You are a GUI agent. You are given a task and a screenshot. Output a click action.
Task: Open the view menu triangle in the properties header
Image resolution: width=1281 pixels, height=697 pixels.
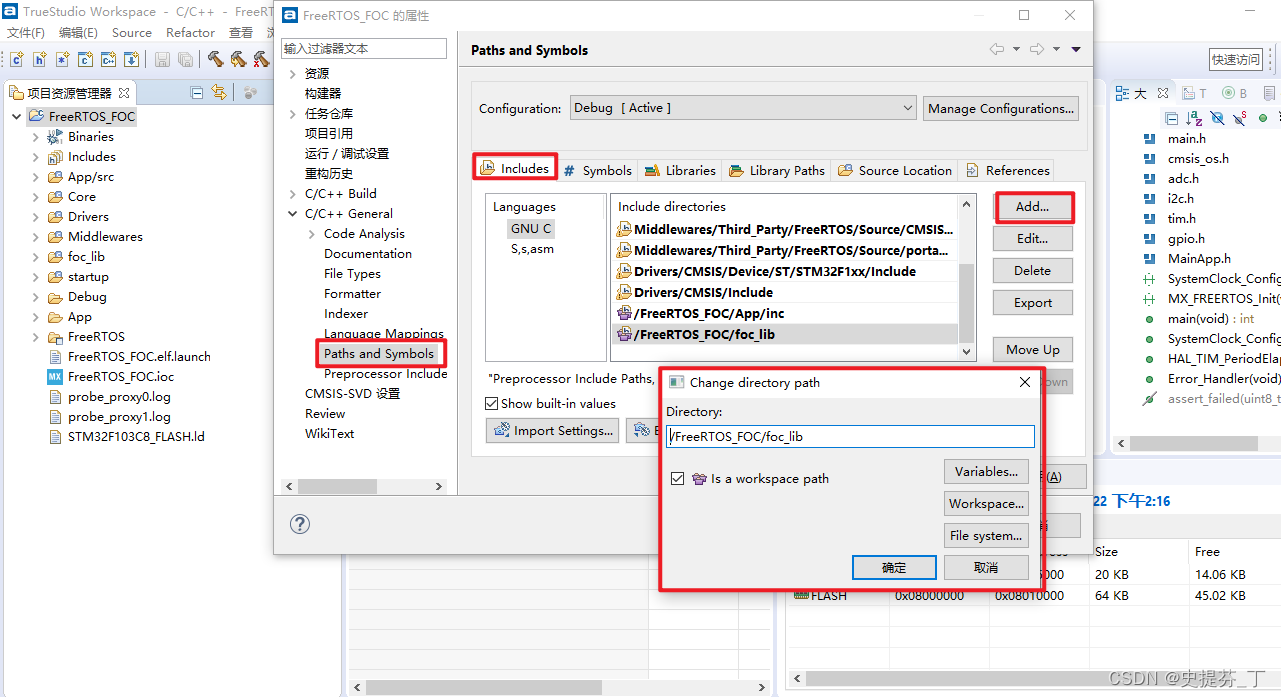tap(1076, 49)
